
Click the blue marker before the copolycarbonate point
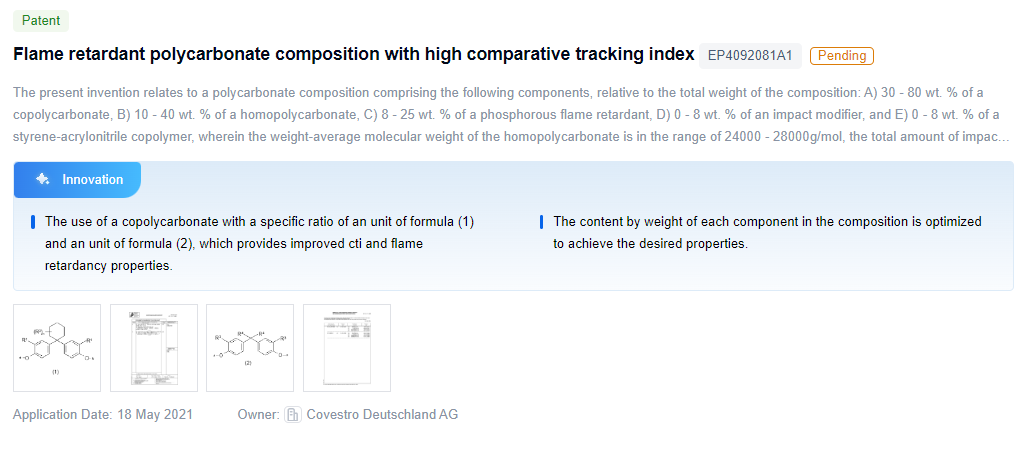[33, 222]
